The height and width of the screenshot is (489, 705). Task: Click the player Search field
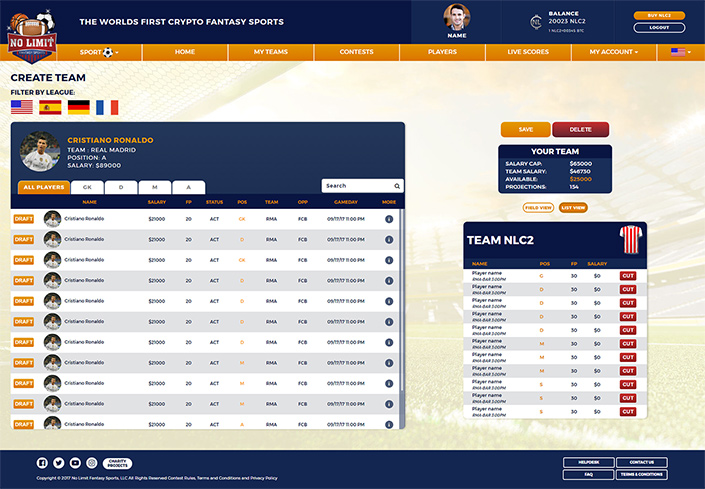[x=357, y=185]
